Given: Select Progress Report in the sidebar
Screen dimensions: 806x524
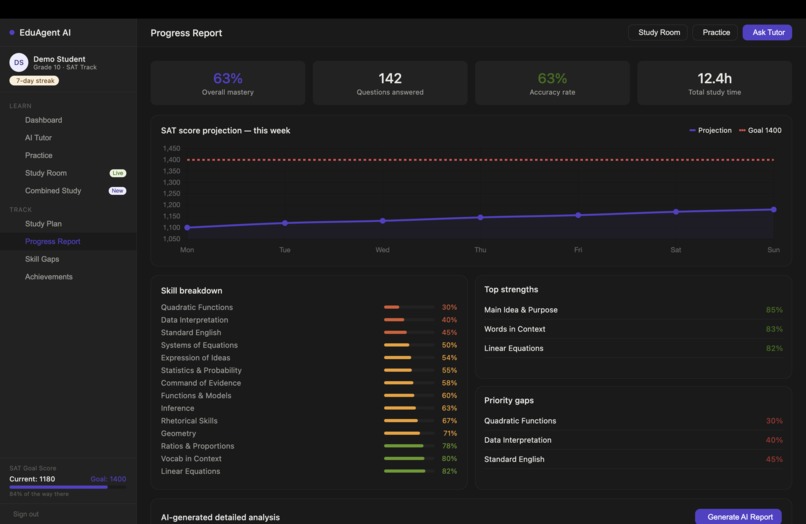Looking at the screenshot, I should [x=68, y=242].
